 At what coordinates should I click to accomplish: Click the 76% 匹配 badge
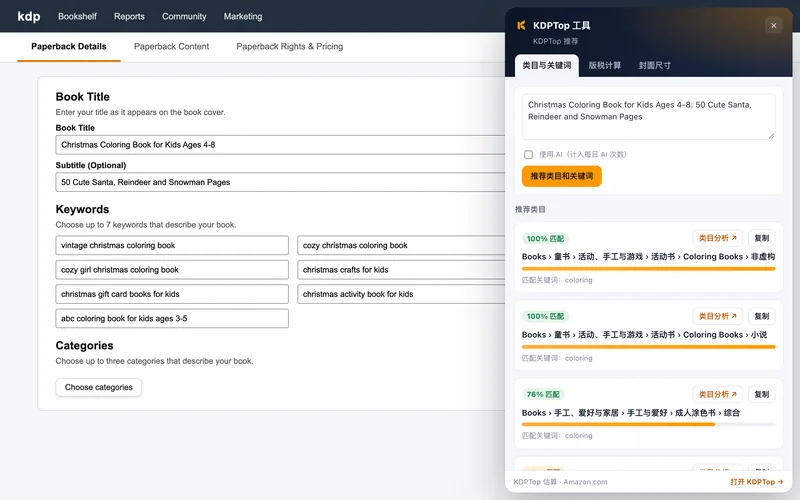543,394
